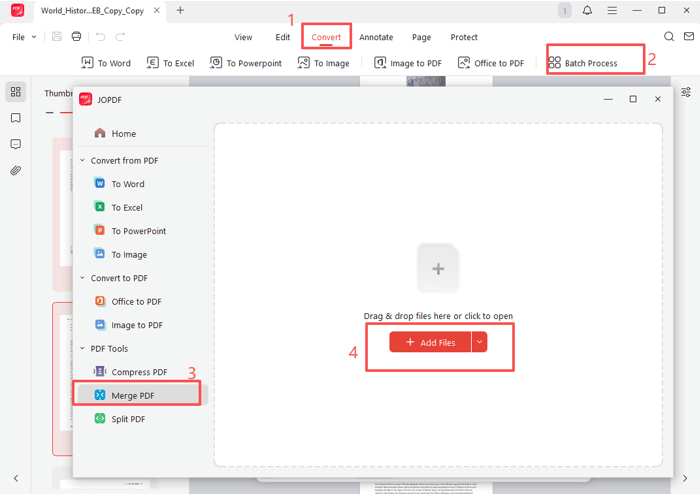This screenshot has width=700, height=494.
Task: Click the Add Files button
Action: tap(430, 342)
